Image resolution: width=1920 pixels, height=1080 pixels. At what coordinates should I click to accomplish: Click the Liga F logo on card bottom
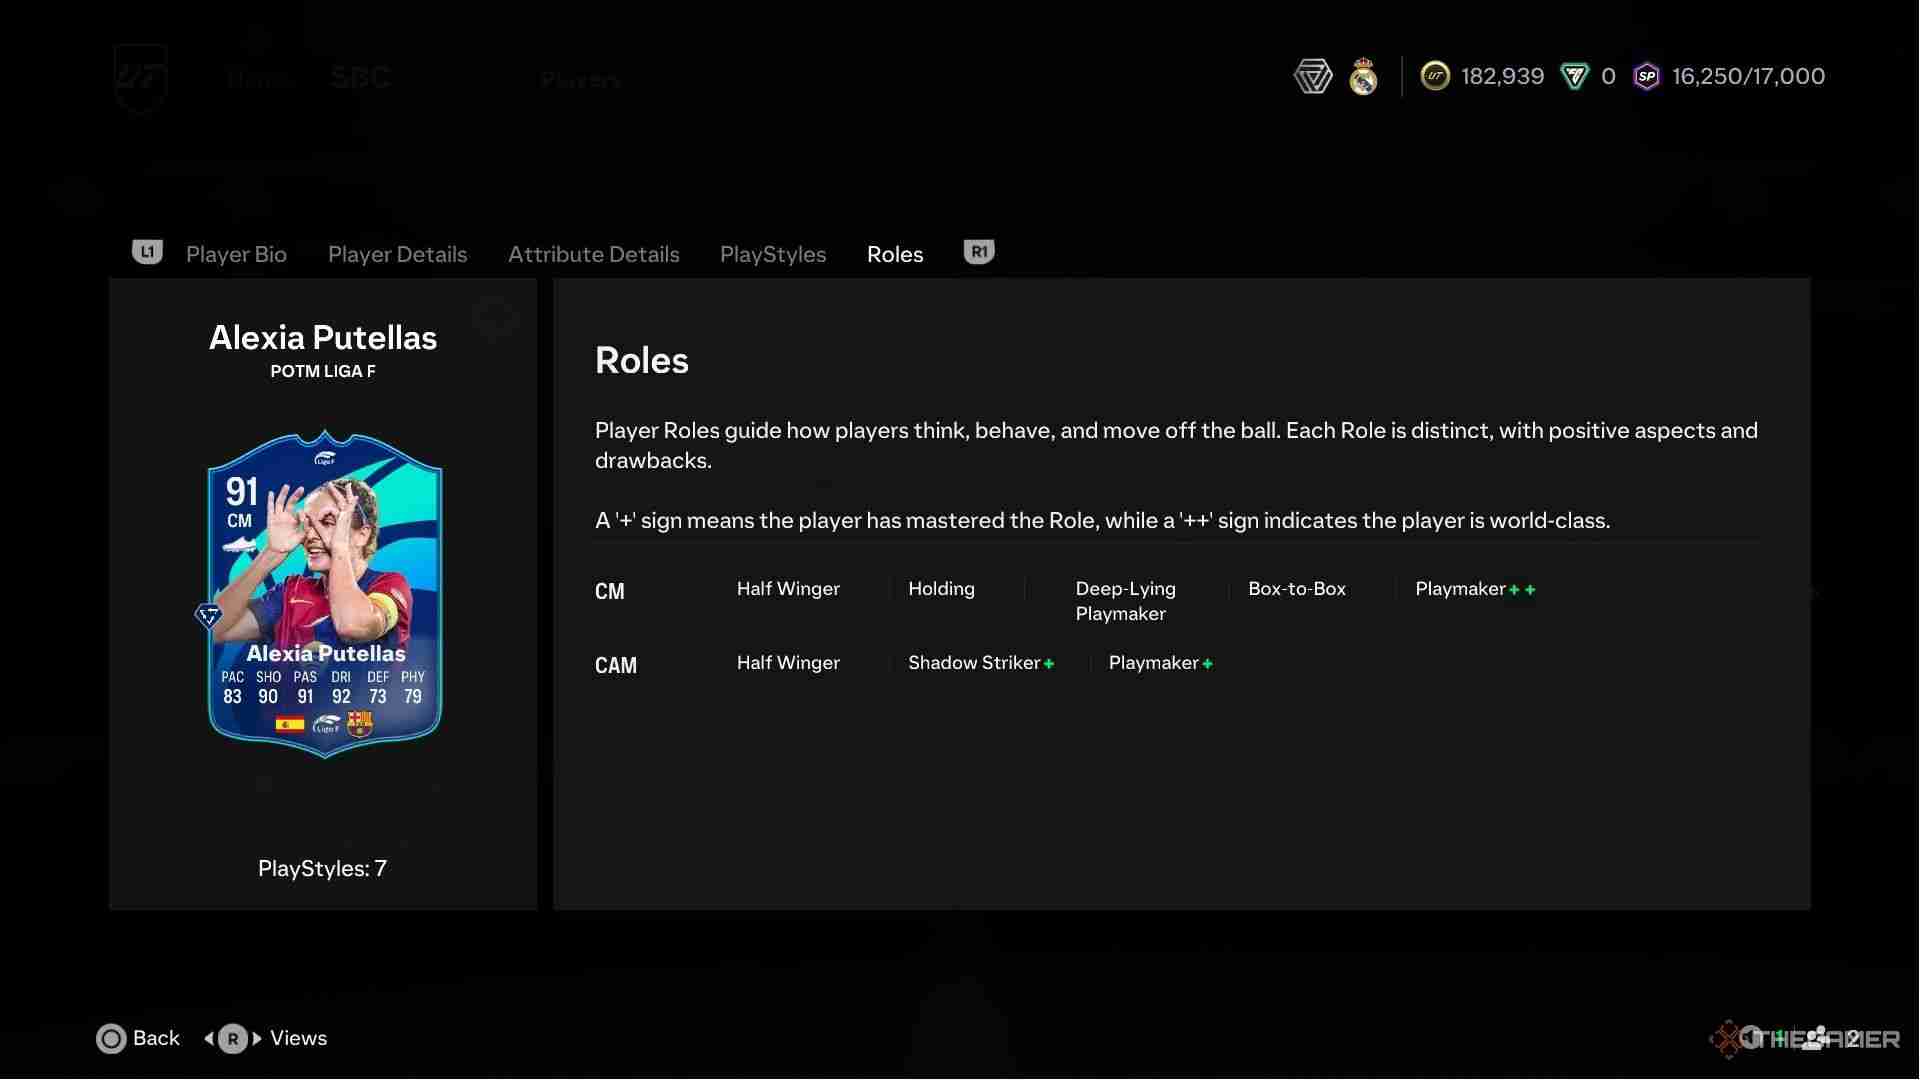tap(326, 724)
